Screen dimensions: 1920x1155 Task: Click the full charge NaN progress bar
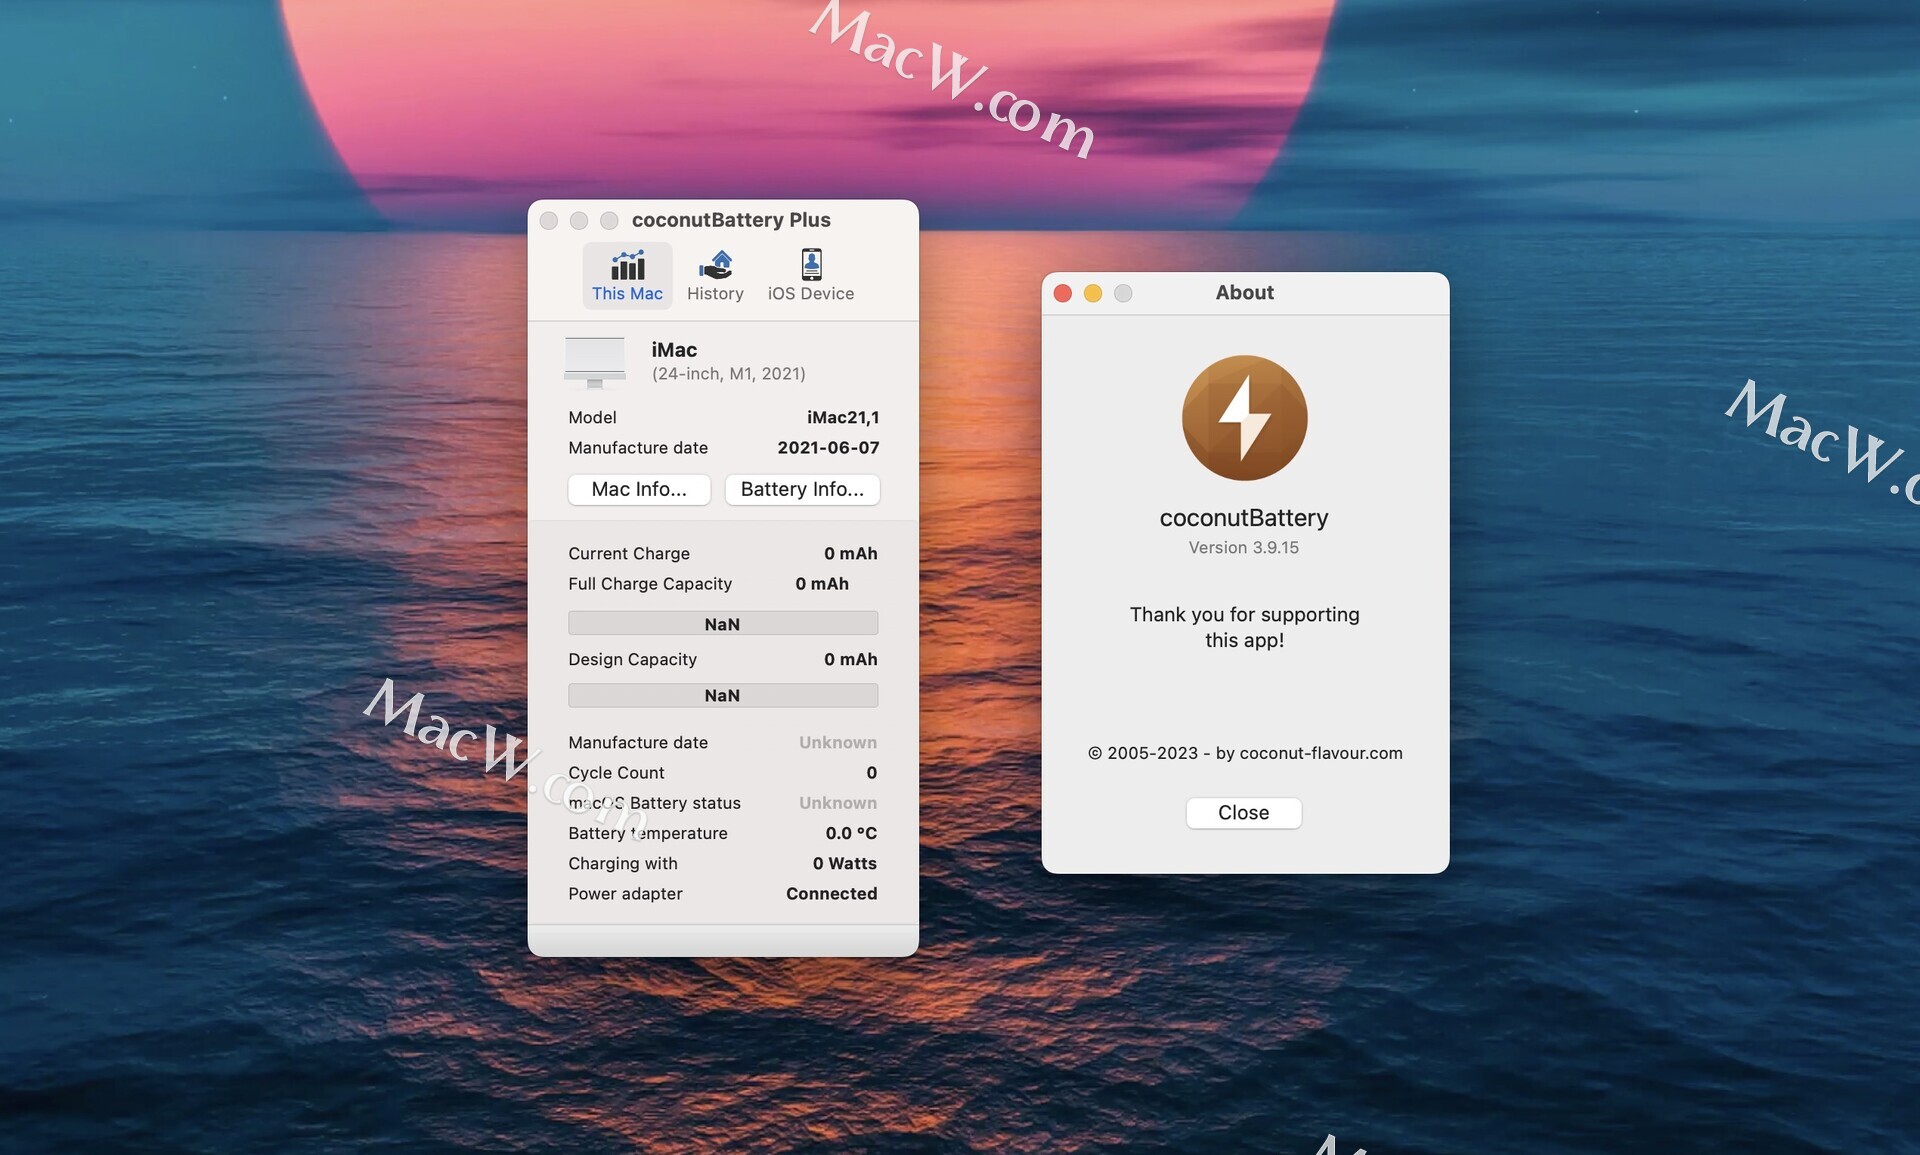(723, 624)
